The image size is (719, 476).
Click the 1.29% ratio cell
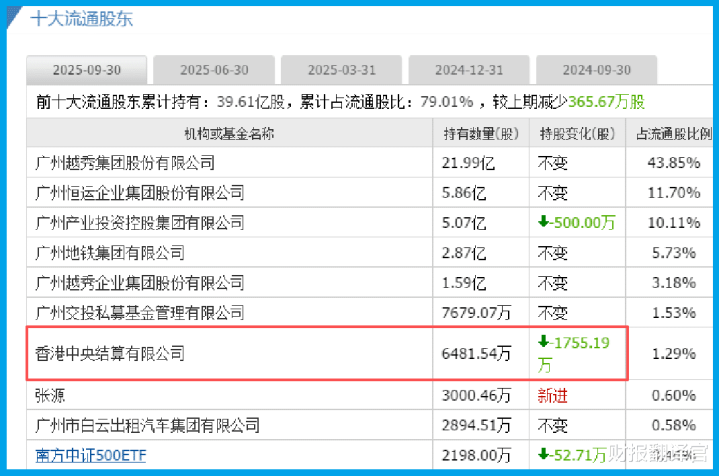[674, 354]
